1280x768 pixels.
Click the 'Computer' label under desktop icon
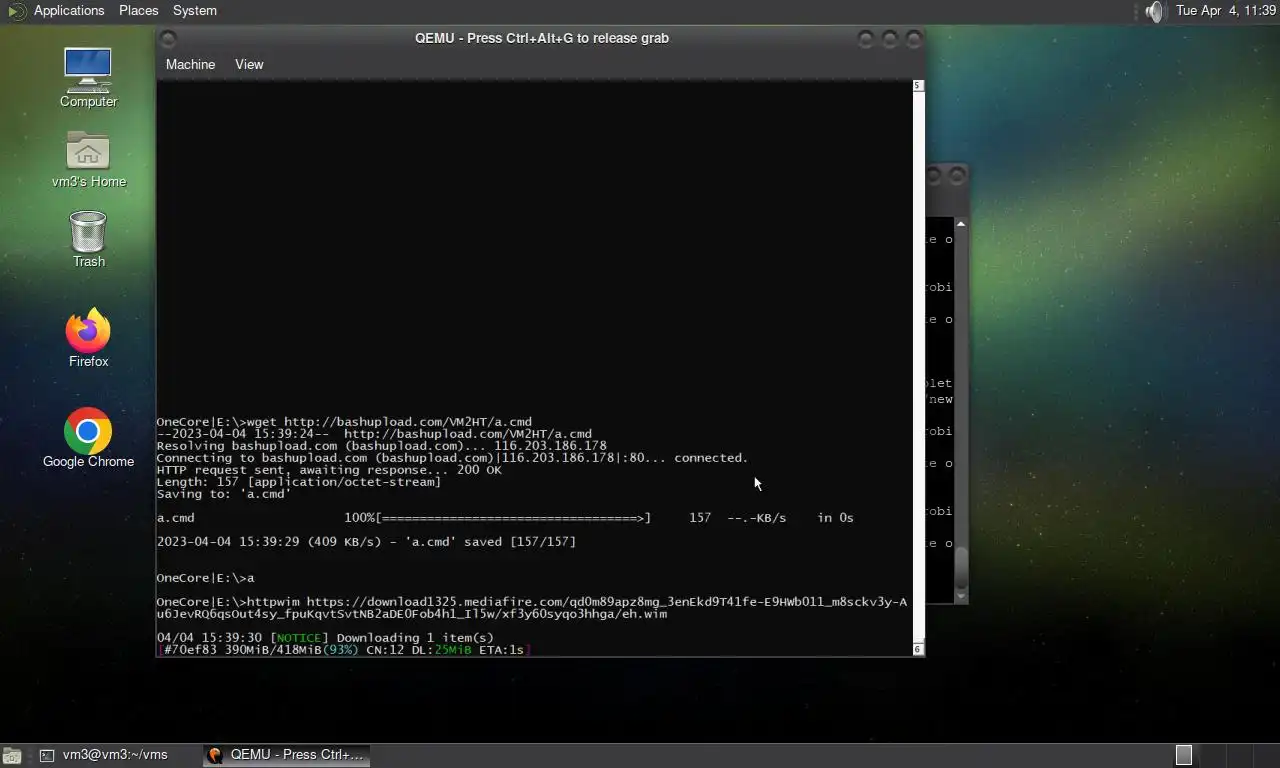coord(88,101)
